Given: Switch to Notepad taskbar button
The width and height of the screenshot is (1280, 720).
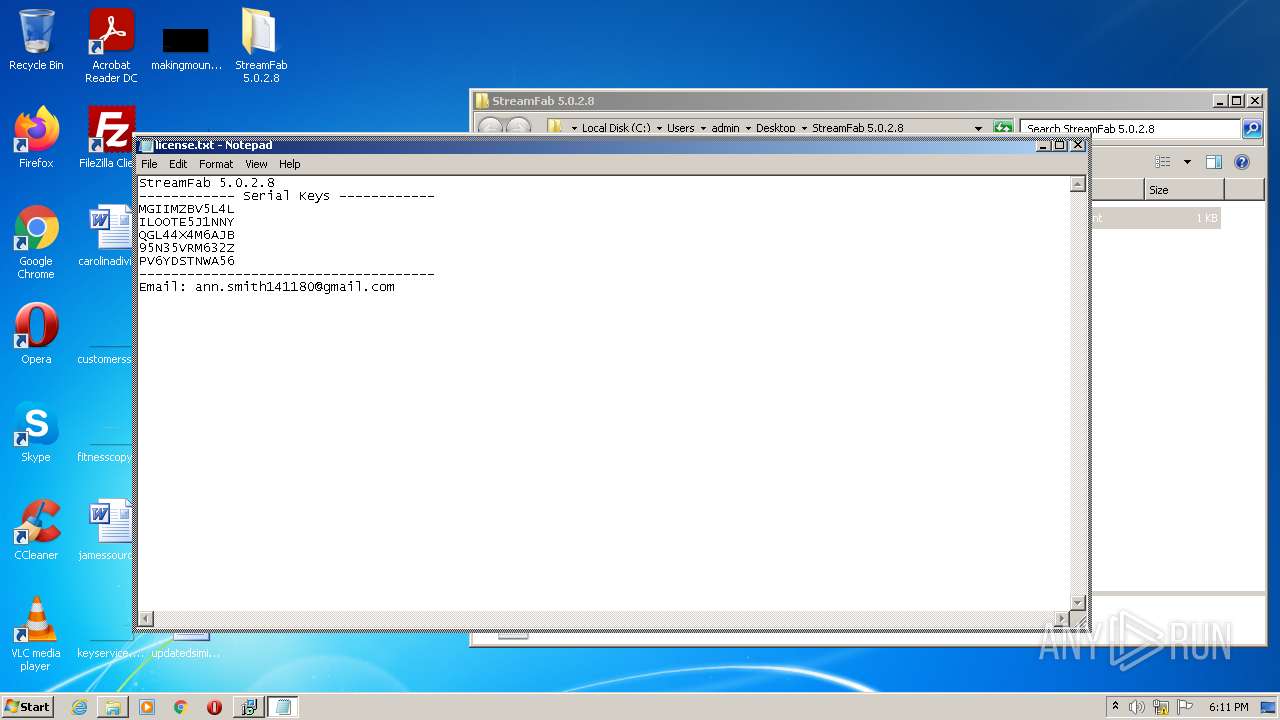Looking at the screenshot, I should pyautogui.click(x=282, y=707).
